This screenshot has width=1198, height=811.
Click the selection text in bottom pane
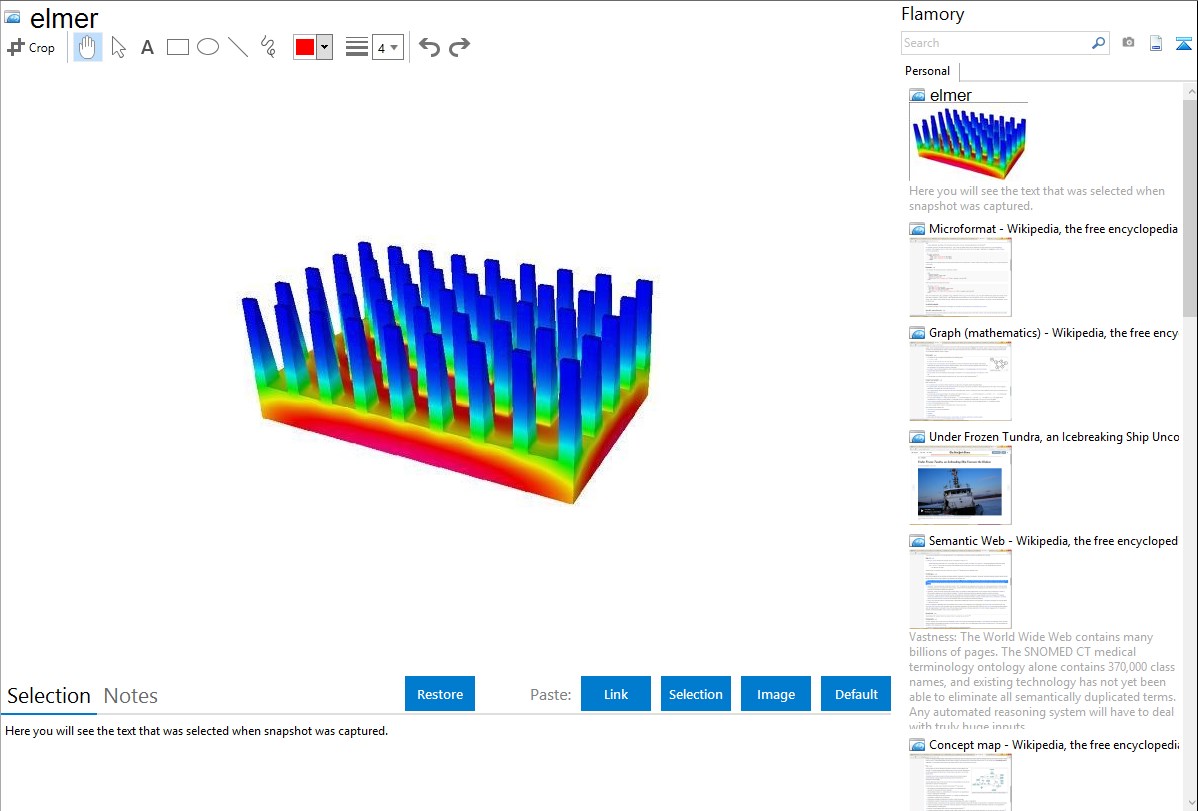pyautogui.click(x=196, y=731)
